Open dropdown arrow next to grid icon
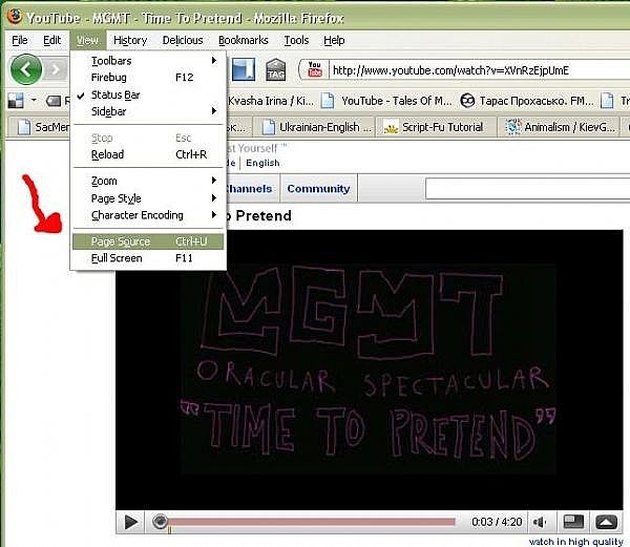Viewport: 630px width, 547px height. click(34, 100)
